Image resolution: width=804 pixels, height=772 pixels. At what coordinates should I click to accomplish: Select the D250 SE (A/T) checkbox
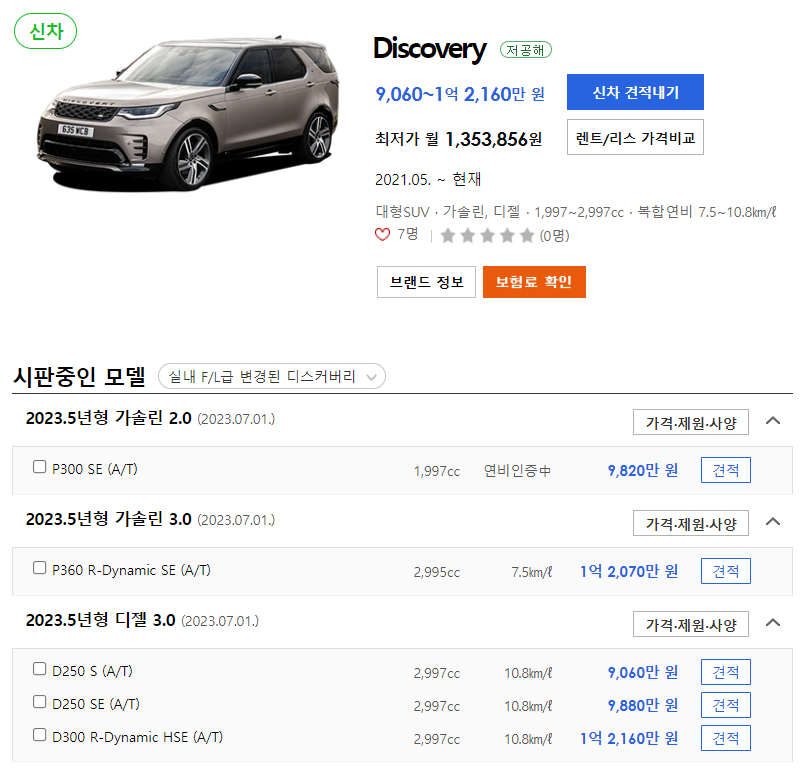tap(39, 702)
